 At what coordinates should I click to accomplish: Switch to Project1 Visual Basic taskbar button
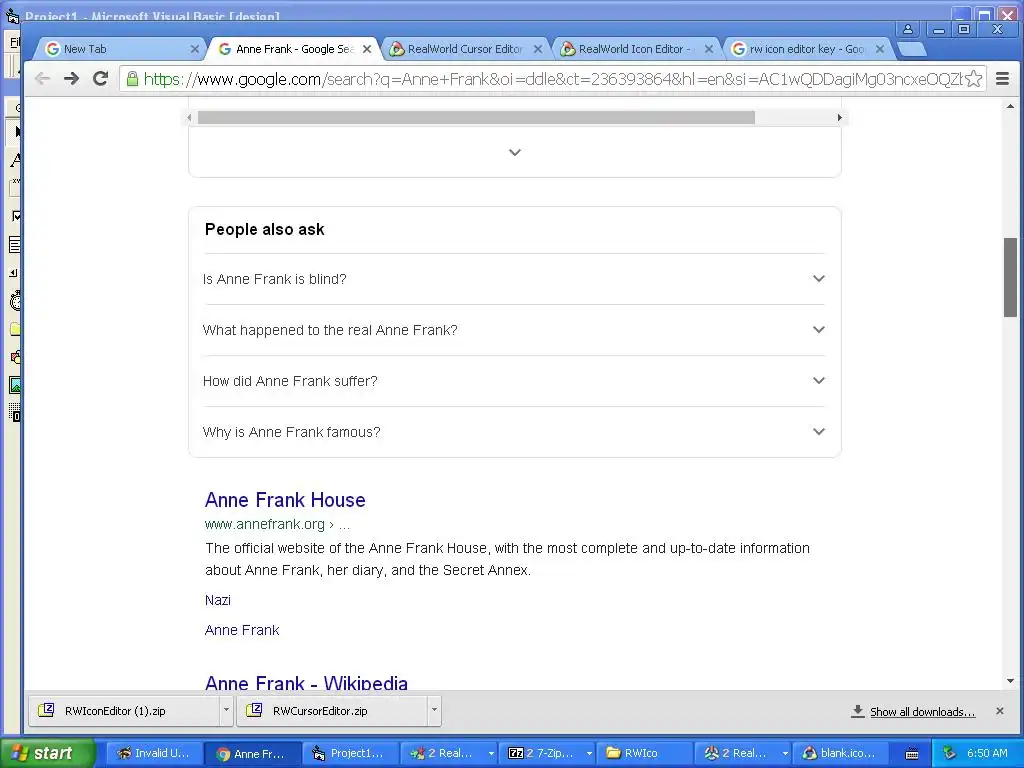point(350,754)
